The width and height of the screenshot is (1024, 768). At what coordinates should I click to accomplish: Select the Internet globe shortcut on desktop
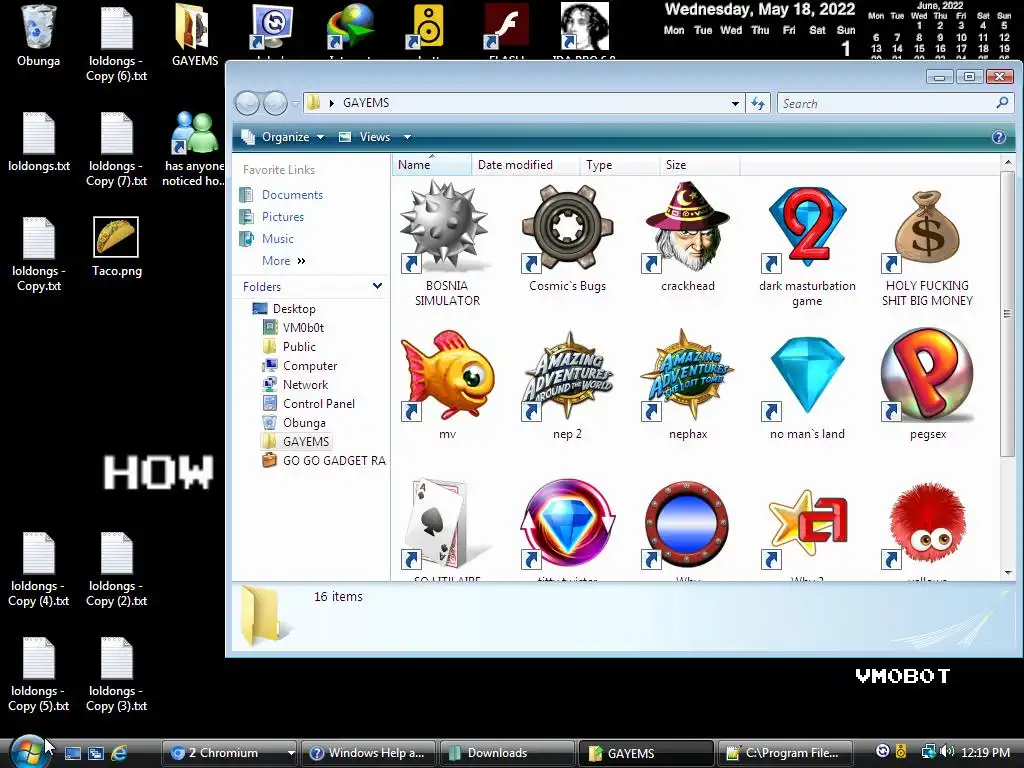pyautogui.click(x=350, y=29)
